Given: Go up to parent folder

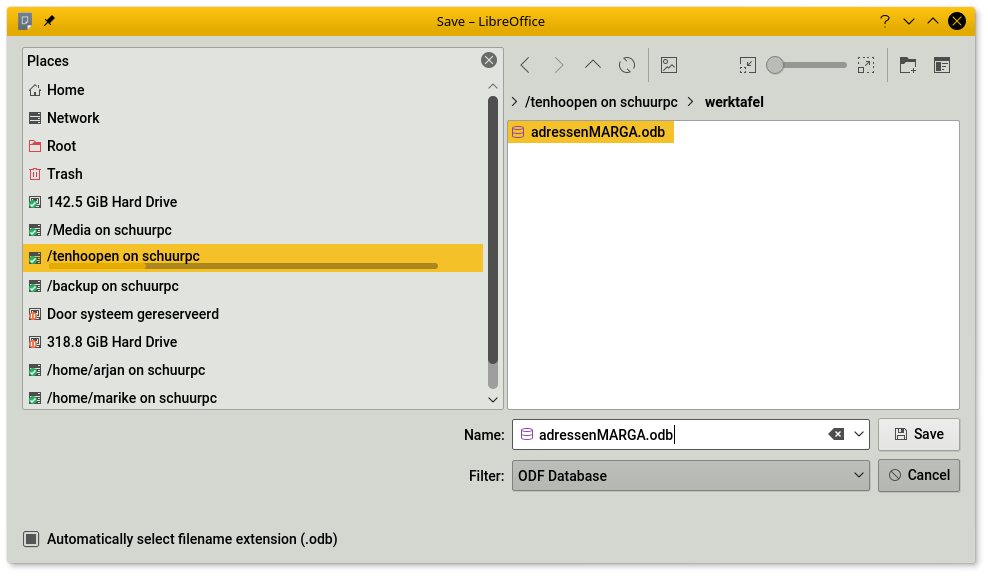Looking at the screenshot, I should click(x=593, y=65).
